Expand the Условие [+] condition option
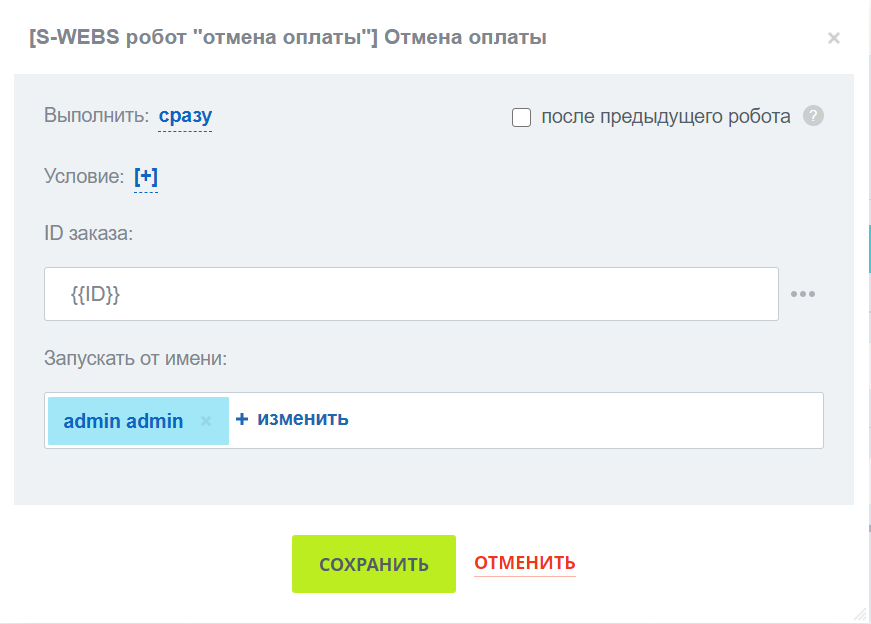 pos(146,177)
